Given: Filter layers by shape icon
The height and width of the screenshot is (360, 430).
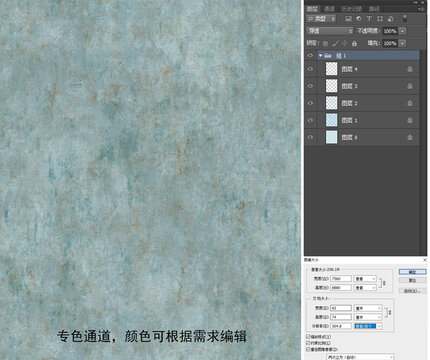Looking at the screenshot, I should 380,19.
